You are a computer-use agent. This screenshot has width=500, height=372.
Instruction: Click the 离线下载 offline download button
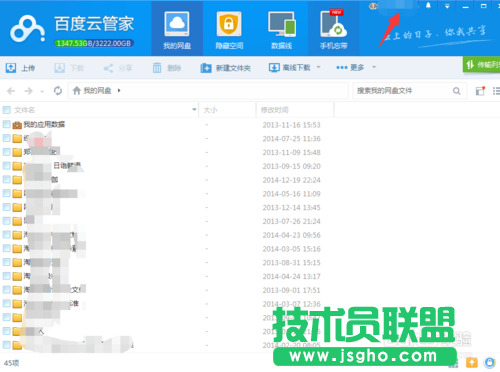click(290, 68)
